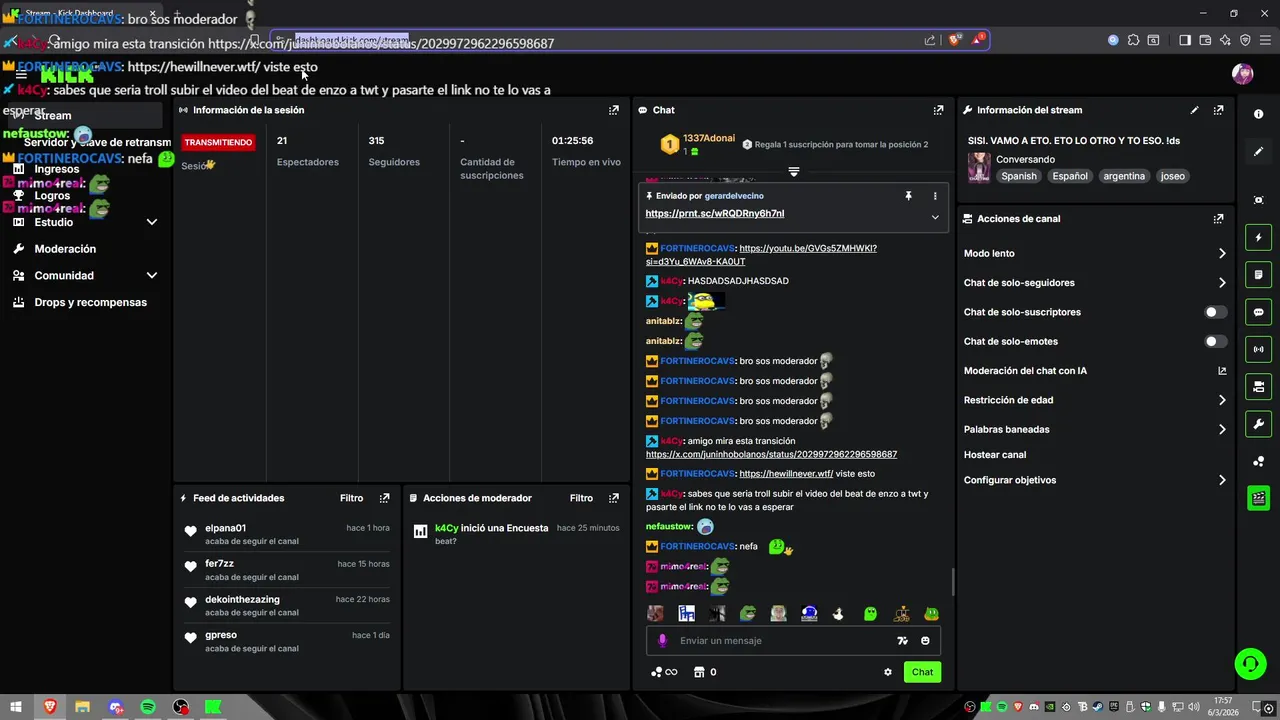Pop out the Acciones de moderador panel

point(614,498)
